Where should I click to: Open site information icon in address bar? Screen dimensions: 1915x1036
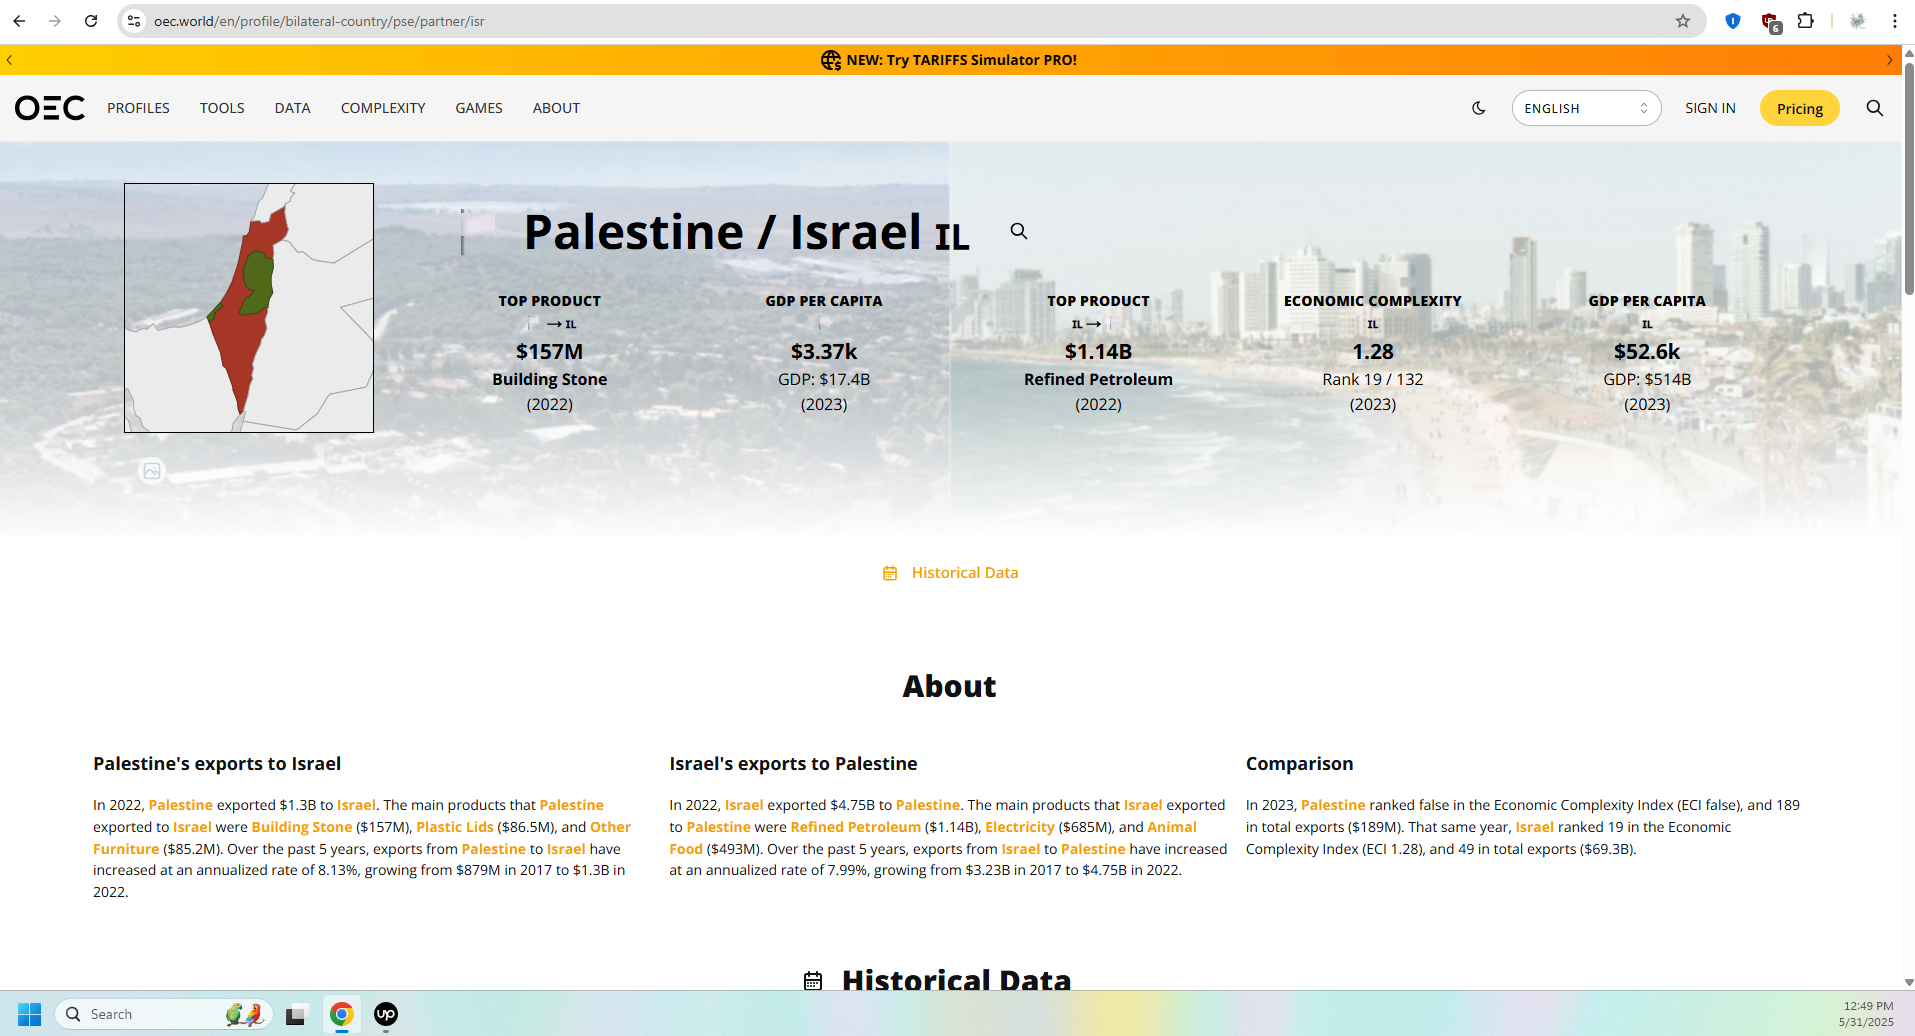click(134, 21)
